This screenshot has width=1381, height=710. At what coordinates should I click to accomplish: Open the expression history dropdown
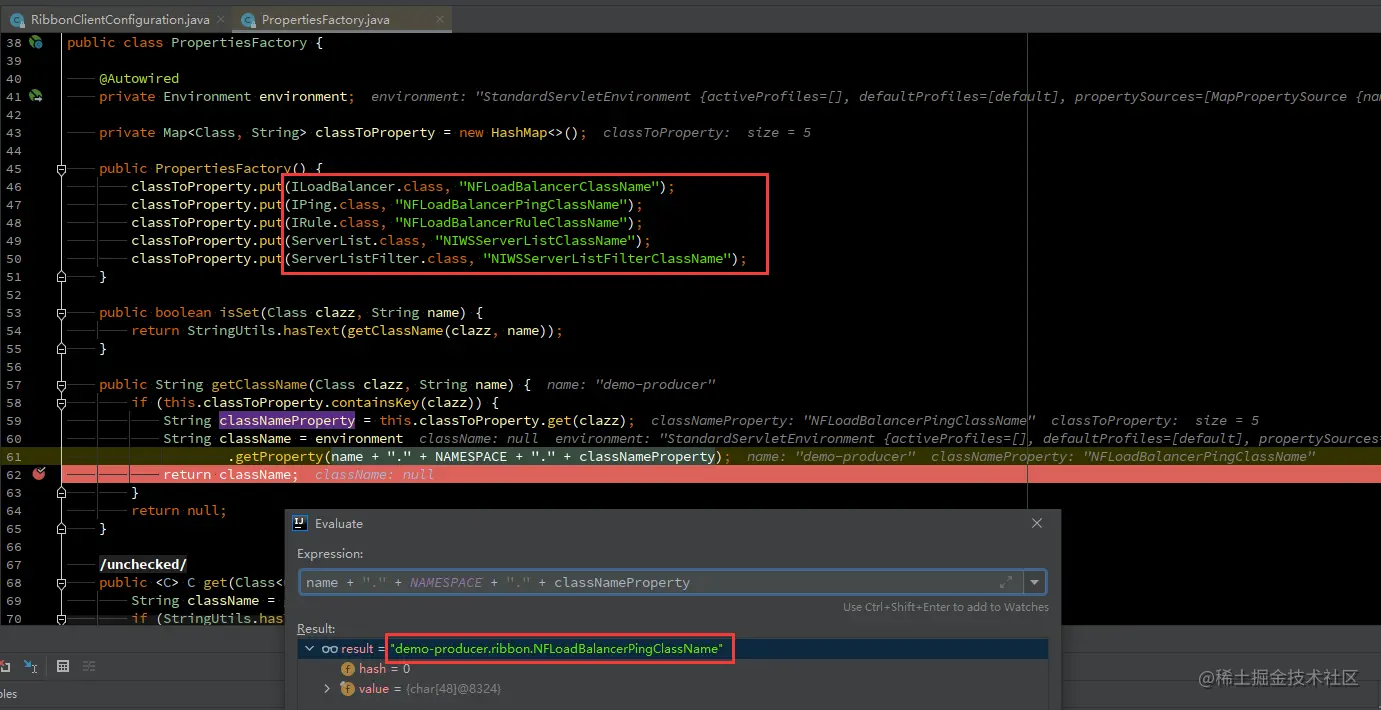tap(1034, 582)
